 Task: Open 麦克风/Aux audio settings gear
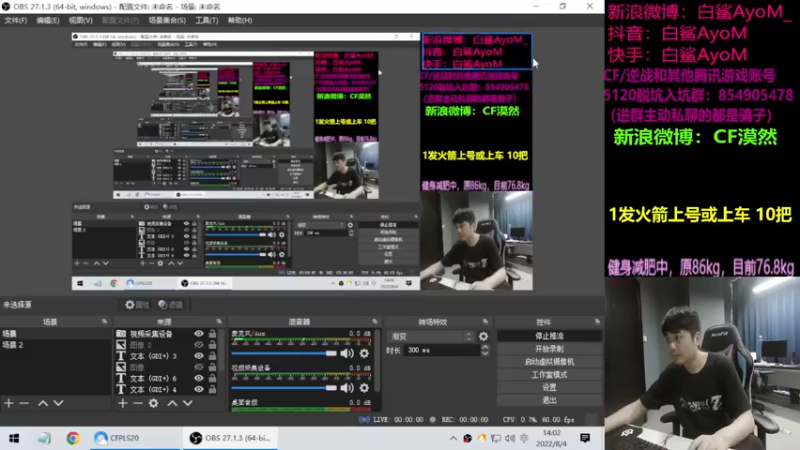coord(364,353)
